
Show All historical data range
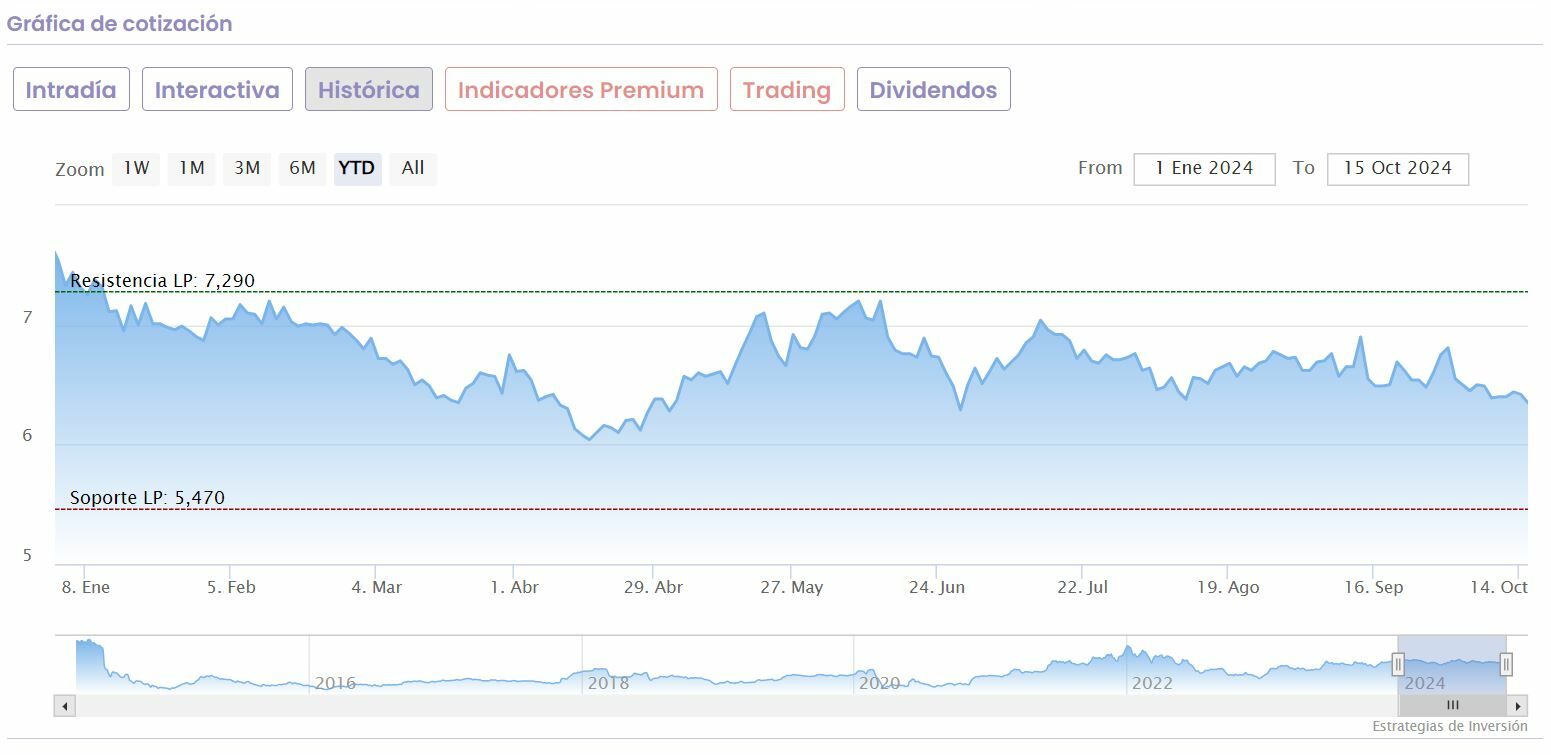tap(413, 168)
